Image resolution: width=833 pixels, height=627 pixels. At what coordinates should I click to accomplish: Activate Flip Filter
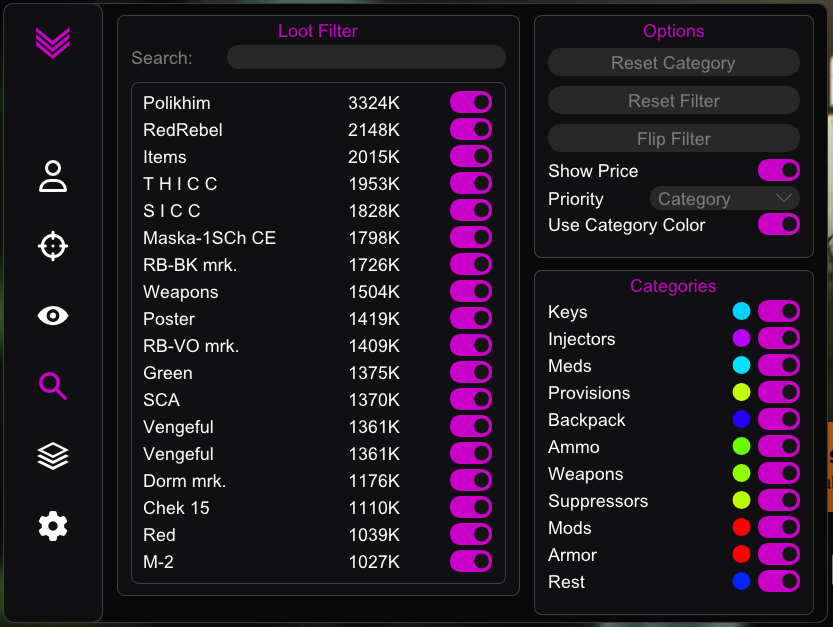click(x=673, y=139)
